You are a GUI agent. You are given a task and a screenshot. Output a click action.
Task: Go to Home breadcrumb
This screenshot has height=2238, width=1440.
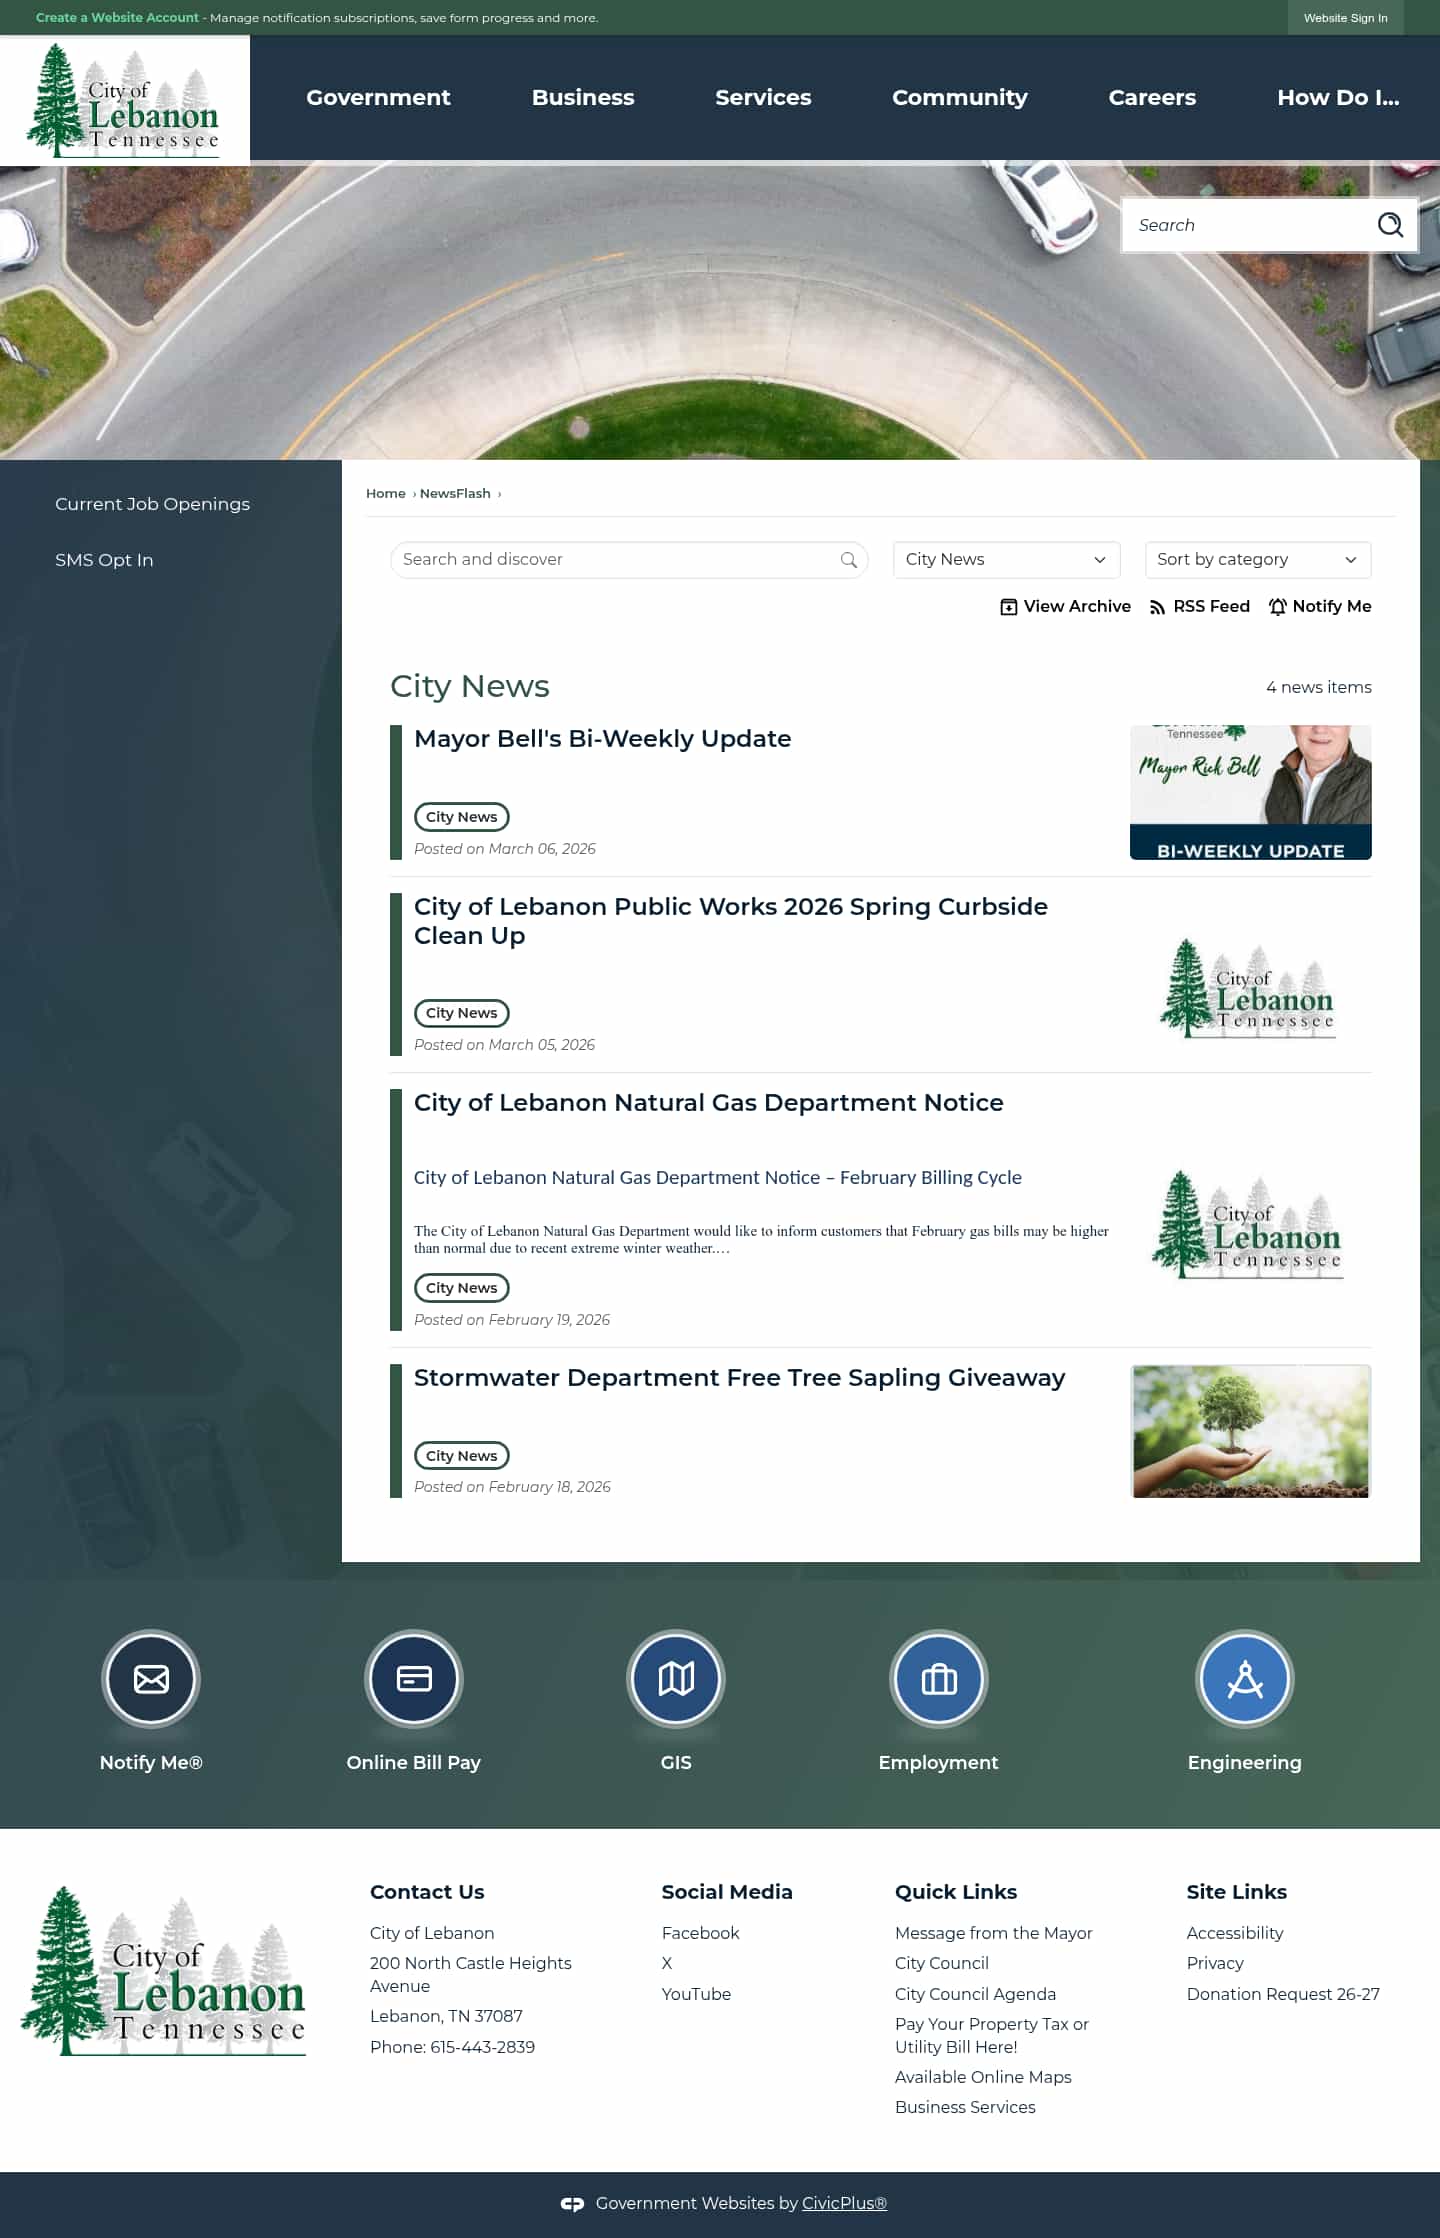pos(385,493)
